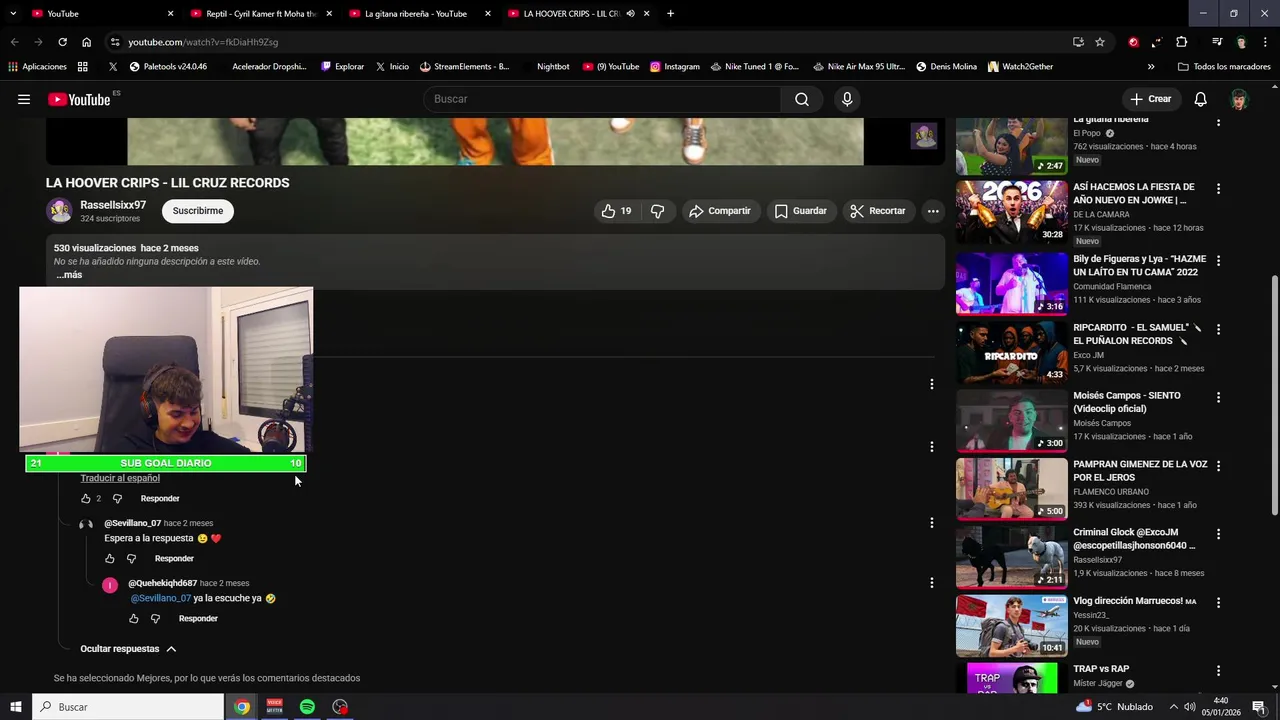Open the tab search dropdown arrow
Screen dimensions: 1280x720
[x=14, y=13]
